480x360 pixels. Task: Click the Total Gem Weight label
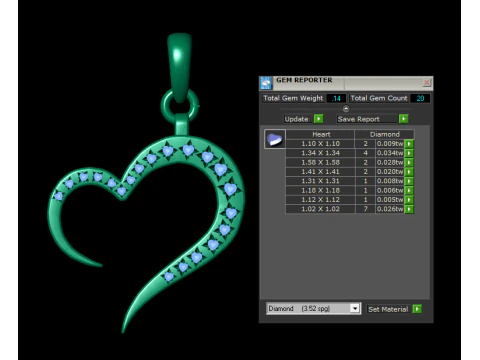(293, 98)
